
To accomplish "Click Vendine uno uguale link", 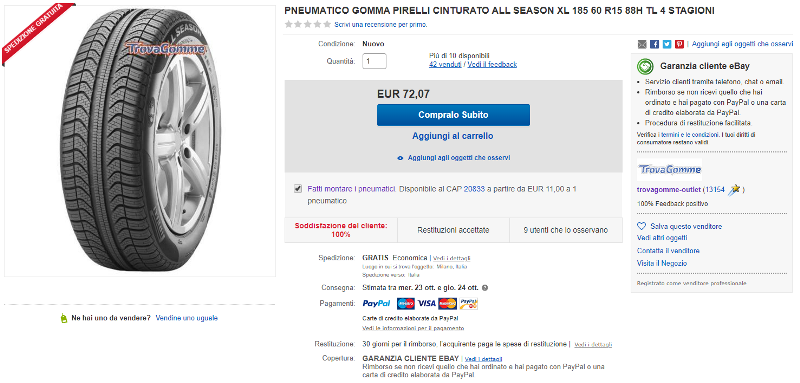I will click(187, 318).
